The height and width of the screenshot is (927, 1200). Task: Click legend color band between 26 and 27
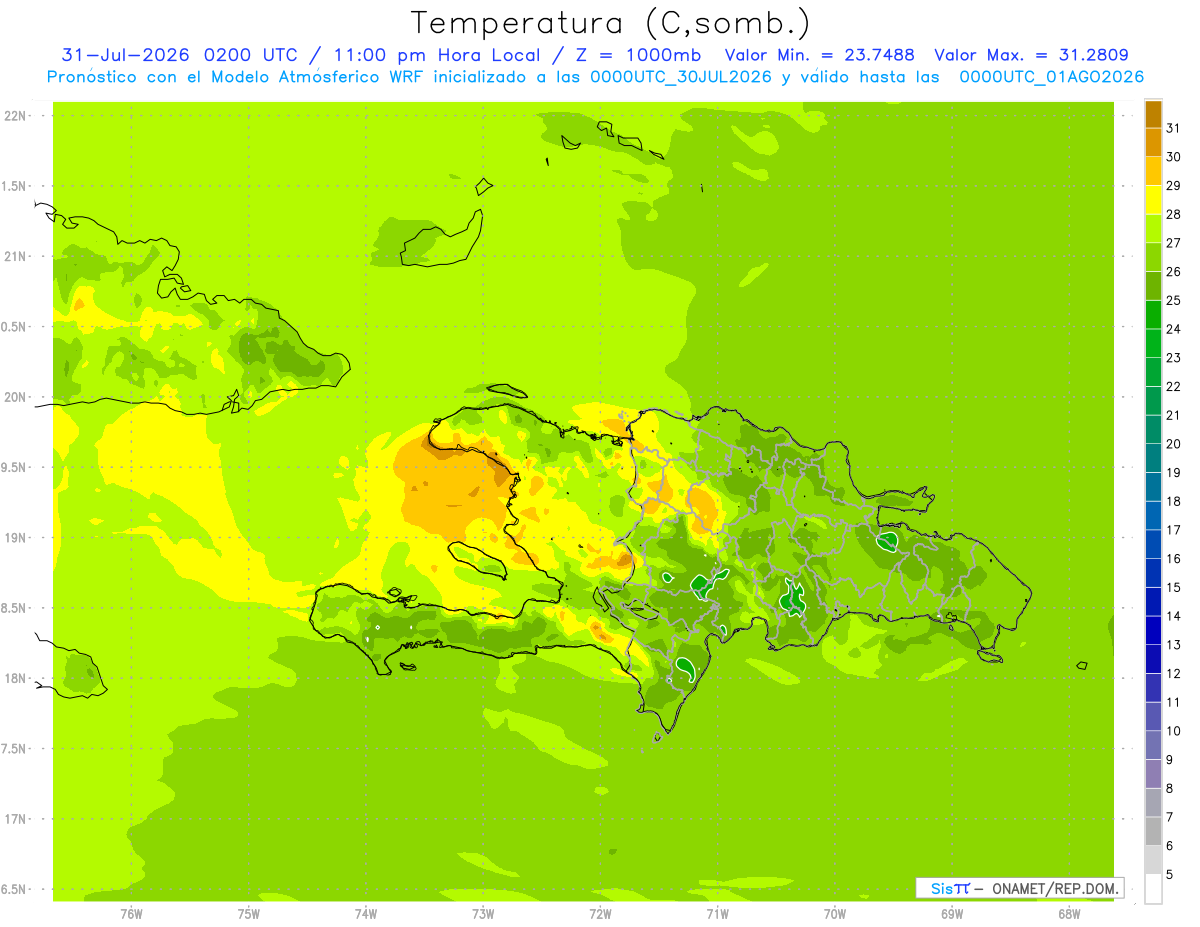(x=1154, y=257)
